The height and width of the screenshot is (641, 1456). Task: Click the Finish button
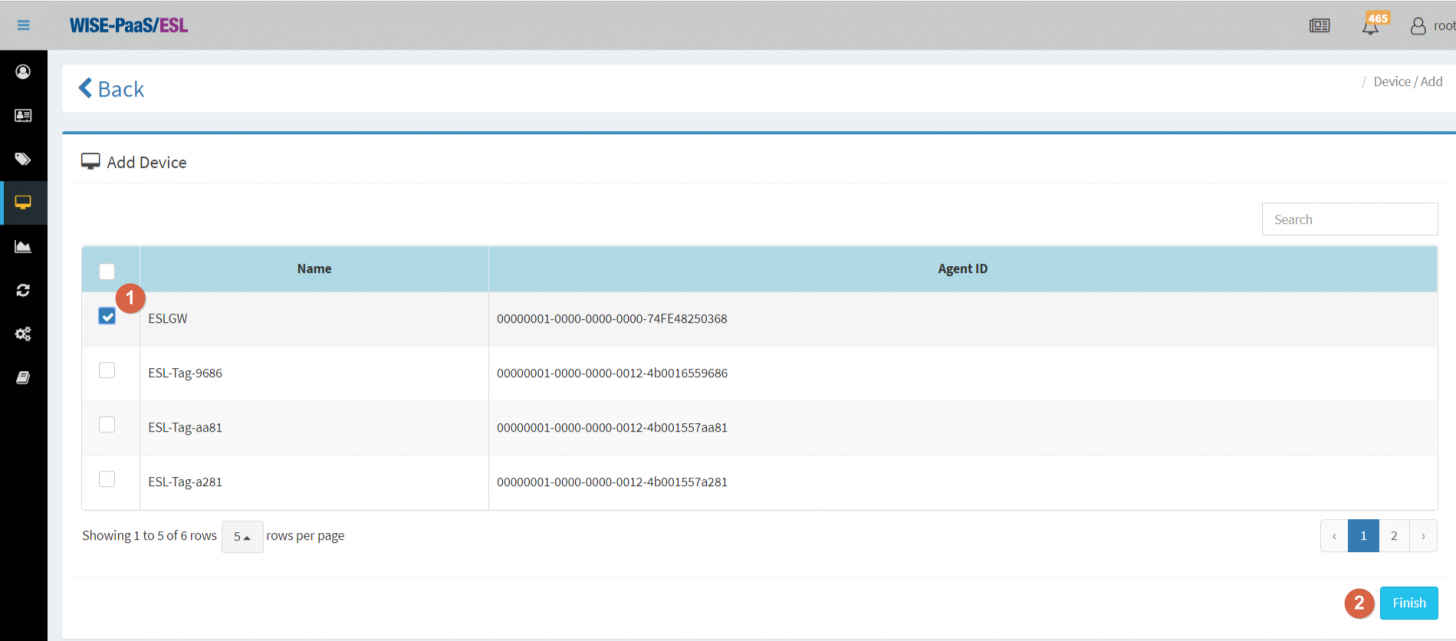(x=1408, y=602)
